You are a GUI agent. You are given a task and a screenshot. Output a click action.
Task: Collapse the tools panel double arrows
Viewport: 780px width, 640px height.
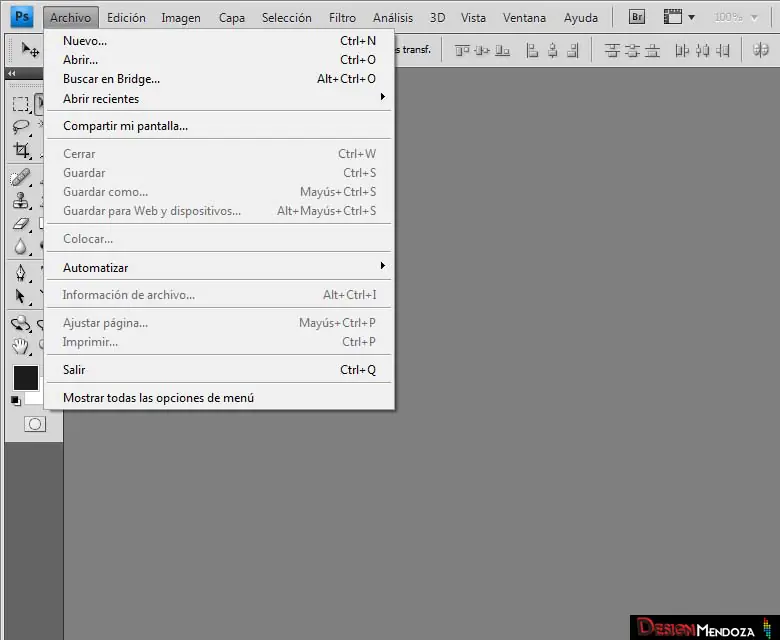[x=11, y=73]
